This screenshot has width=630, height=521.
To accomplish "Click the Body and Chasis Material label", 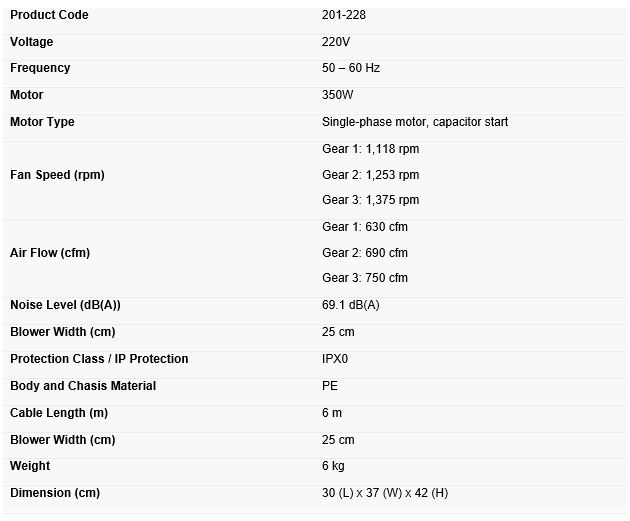I will pyautogui.click(x=83, y=386).
